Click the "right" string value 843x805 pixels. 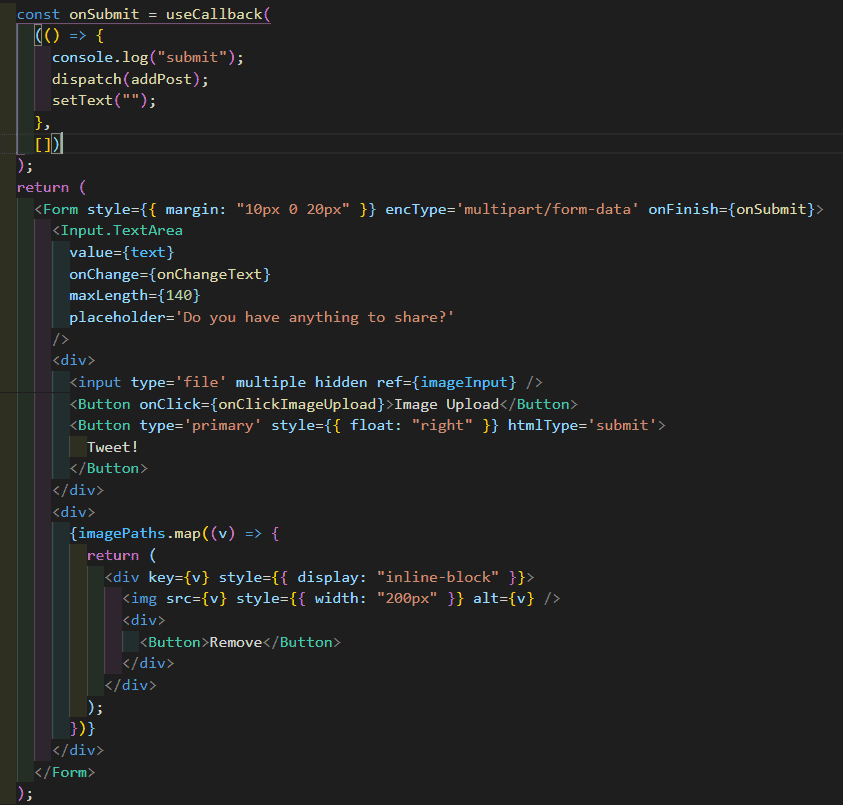click(x=442, y=426)
